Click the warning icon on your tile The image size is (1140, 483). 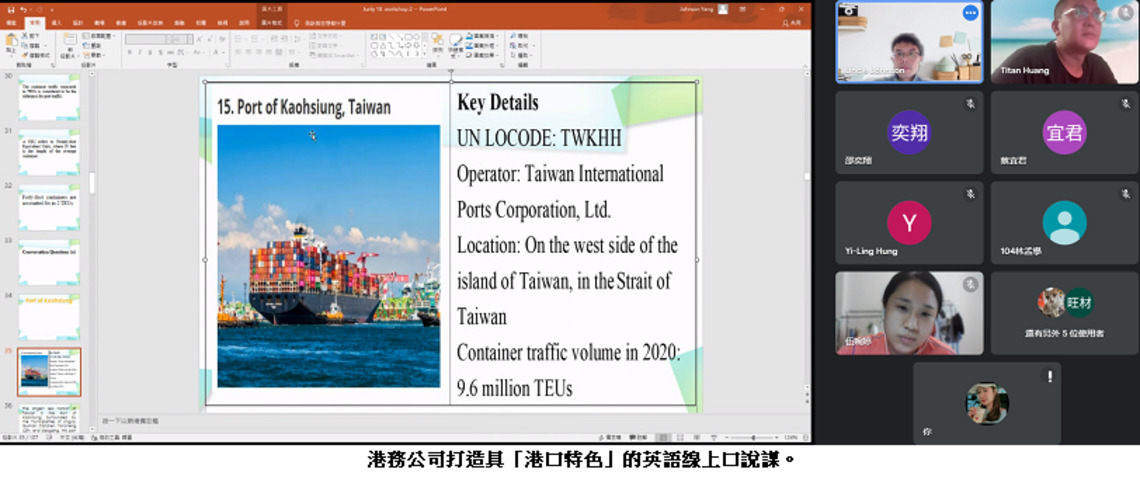tap(1049, 376)
